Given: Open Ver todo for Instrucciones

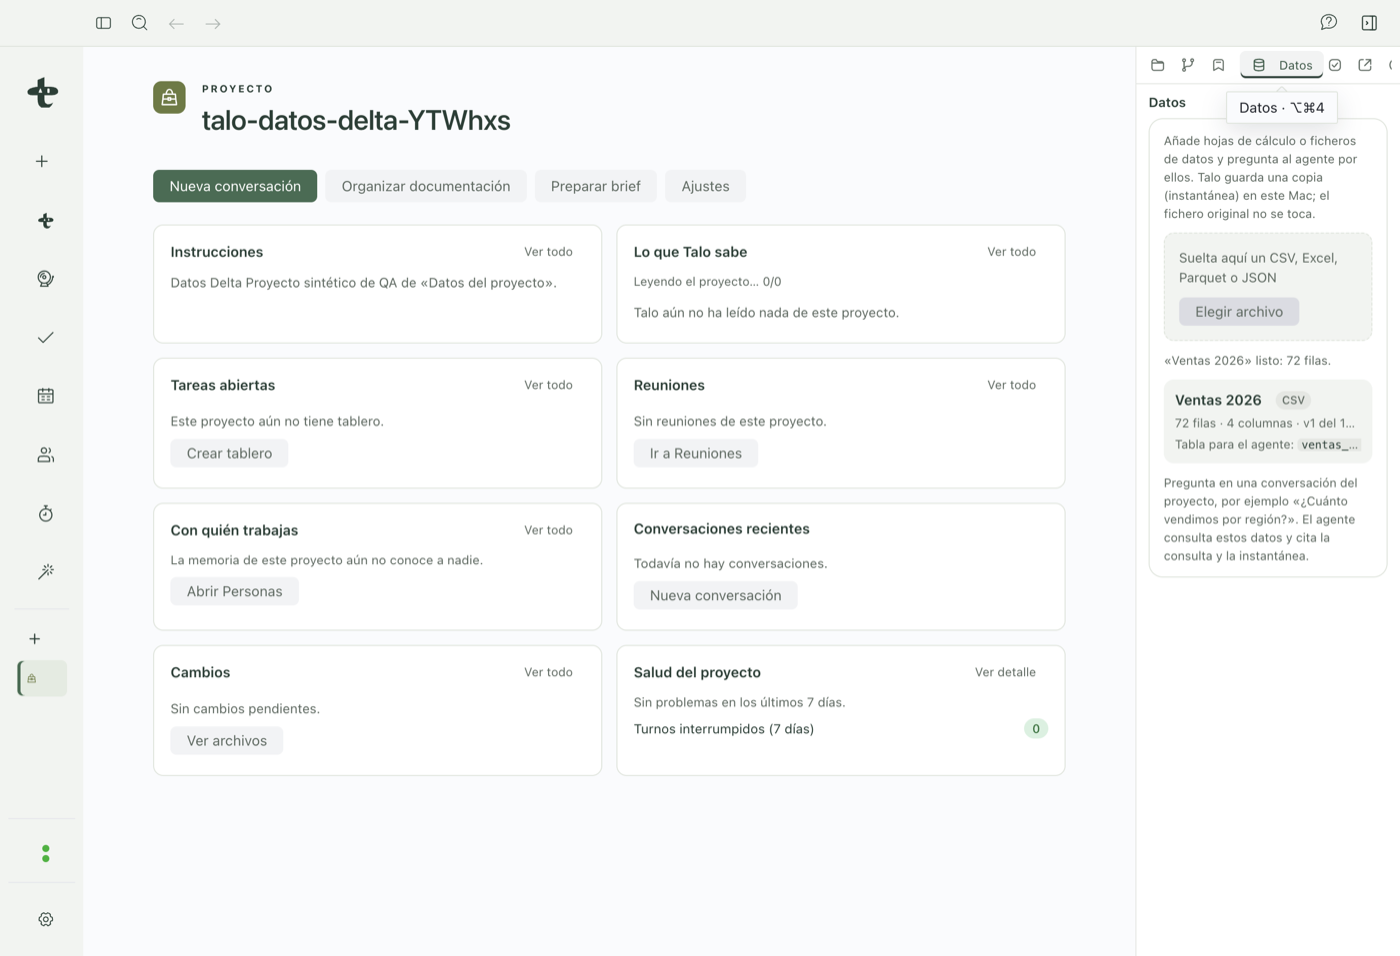Looking at the screenshot, I should tap(549, 252).
